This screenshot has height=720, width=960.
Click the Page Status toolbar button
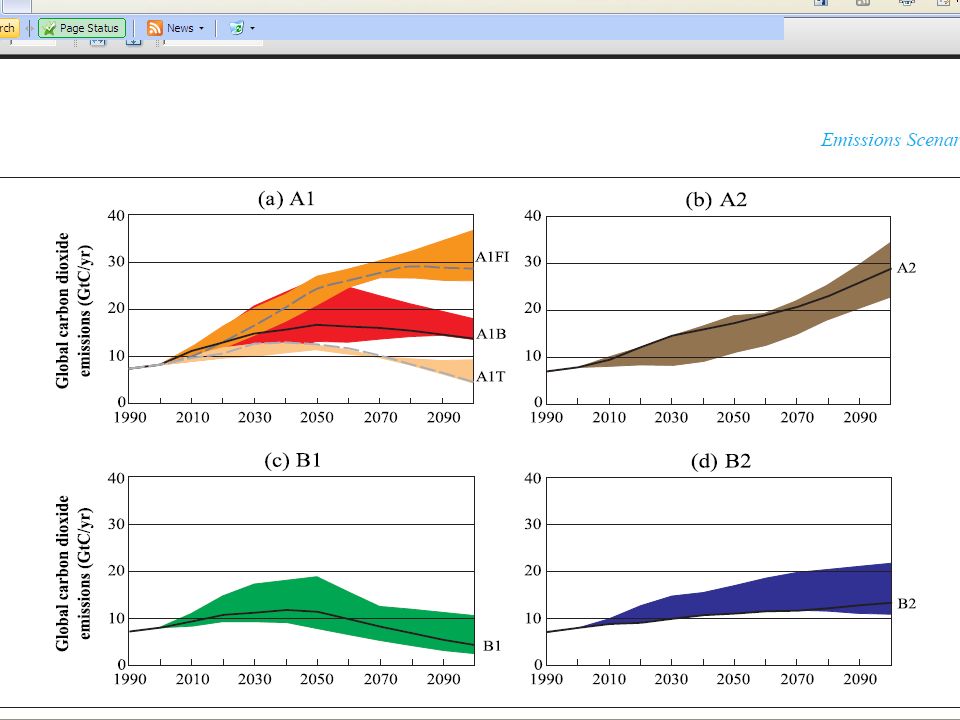click(82, 28)
